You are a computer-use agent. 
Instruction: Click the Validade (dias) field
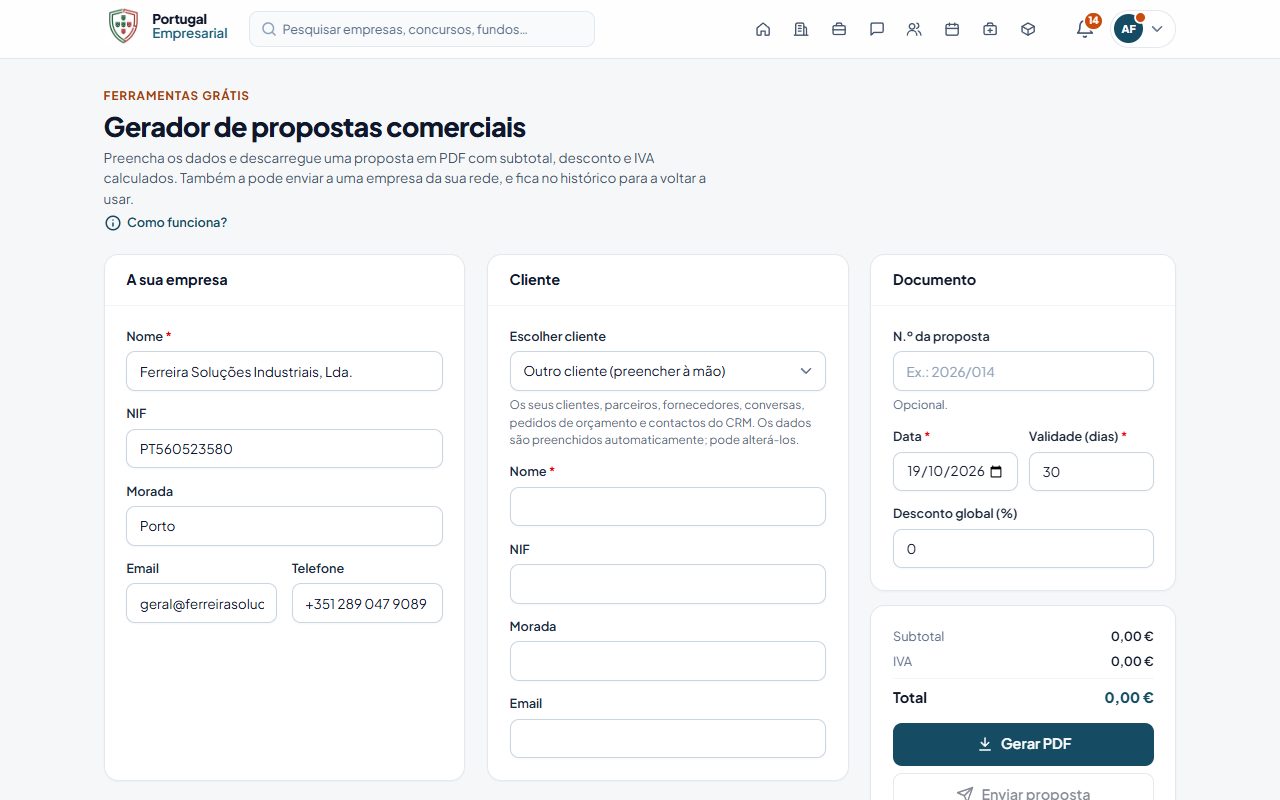[1091, 472]
